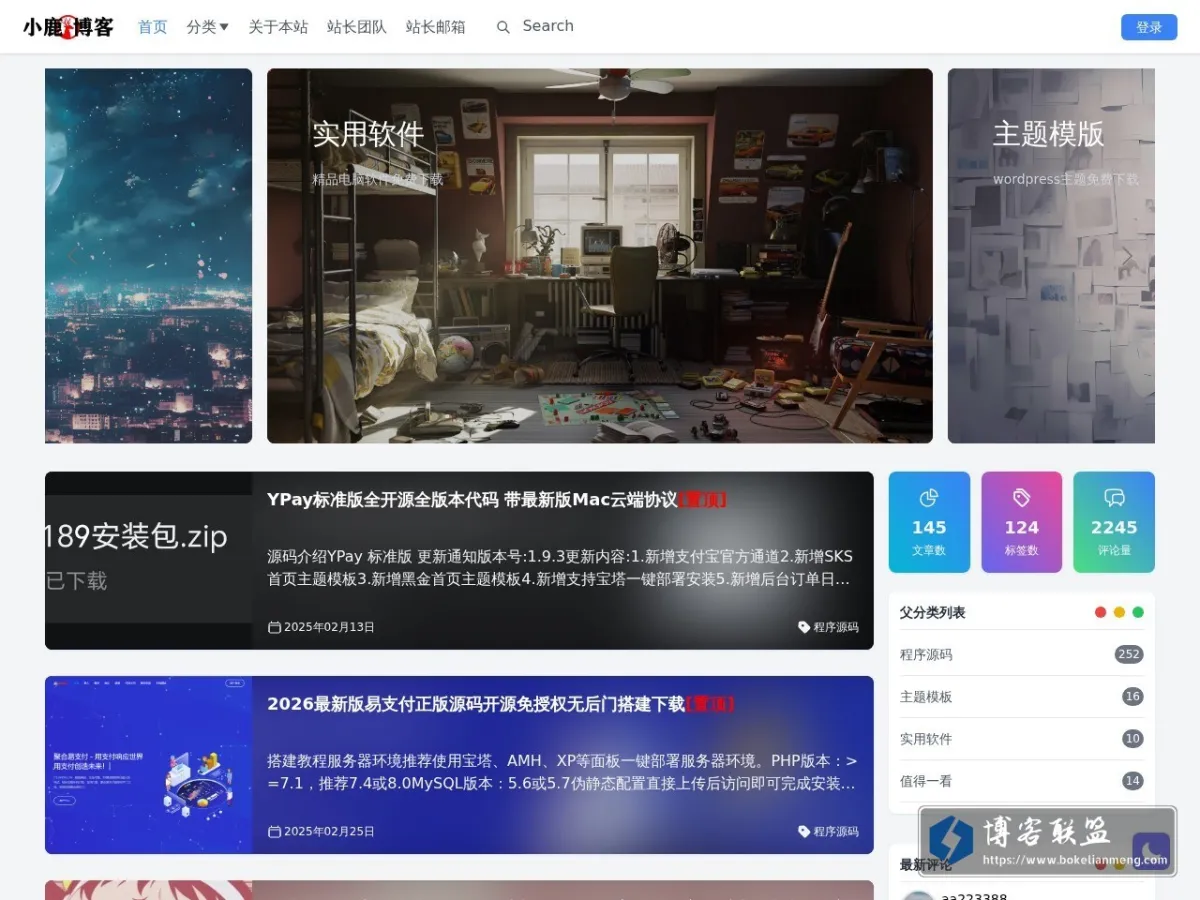Open the 首页 nav item
Image resolution: width=1200 pixels, height=900 pixels.
pyautogui.click(x=153, y=27)
